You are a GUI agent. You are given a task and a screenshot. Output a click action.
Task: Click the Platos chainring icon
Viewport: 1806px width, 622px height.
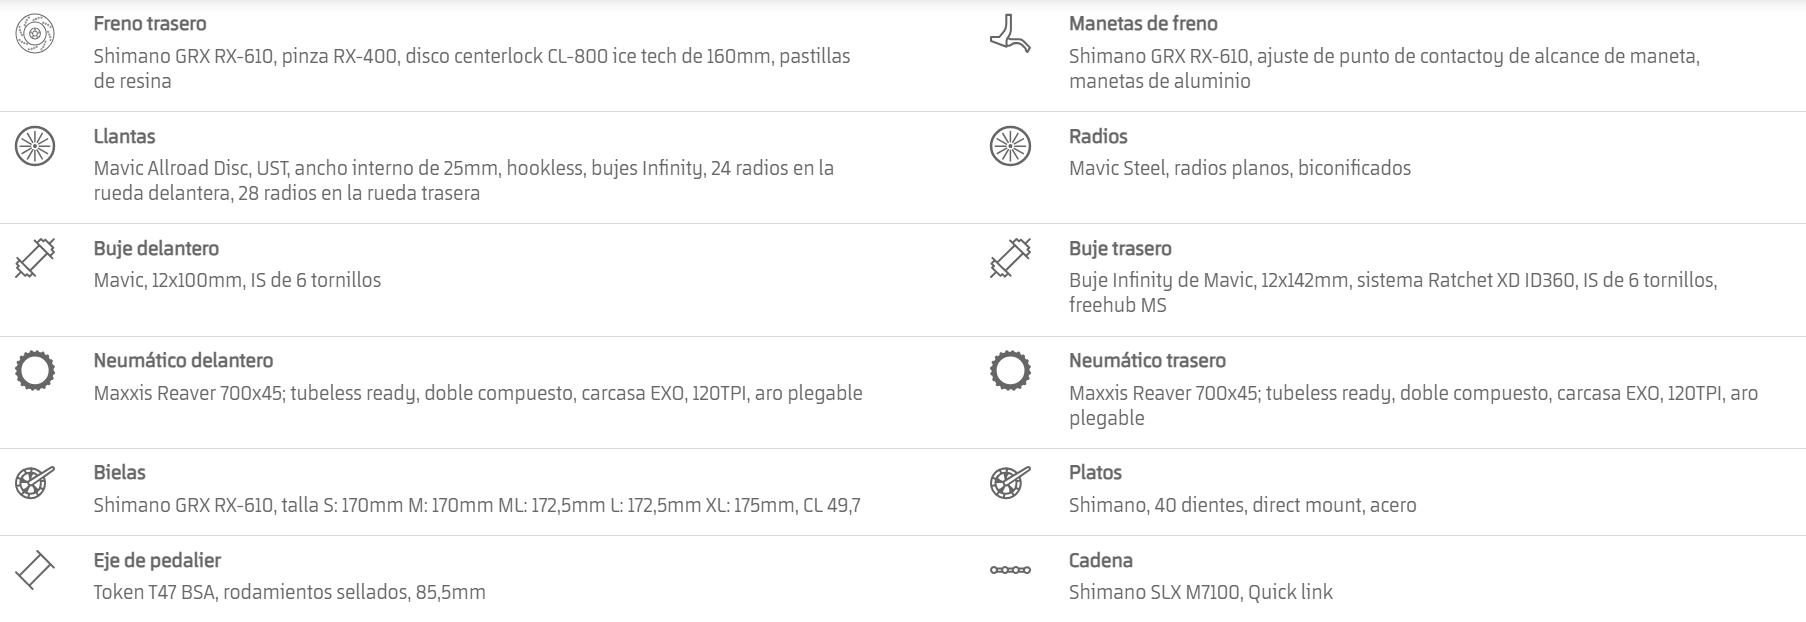pyautogui.click(x=1010, y=482)
